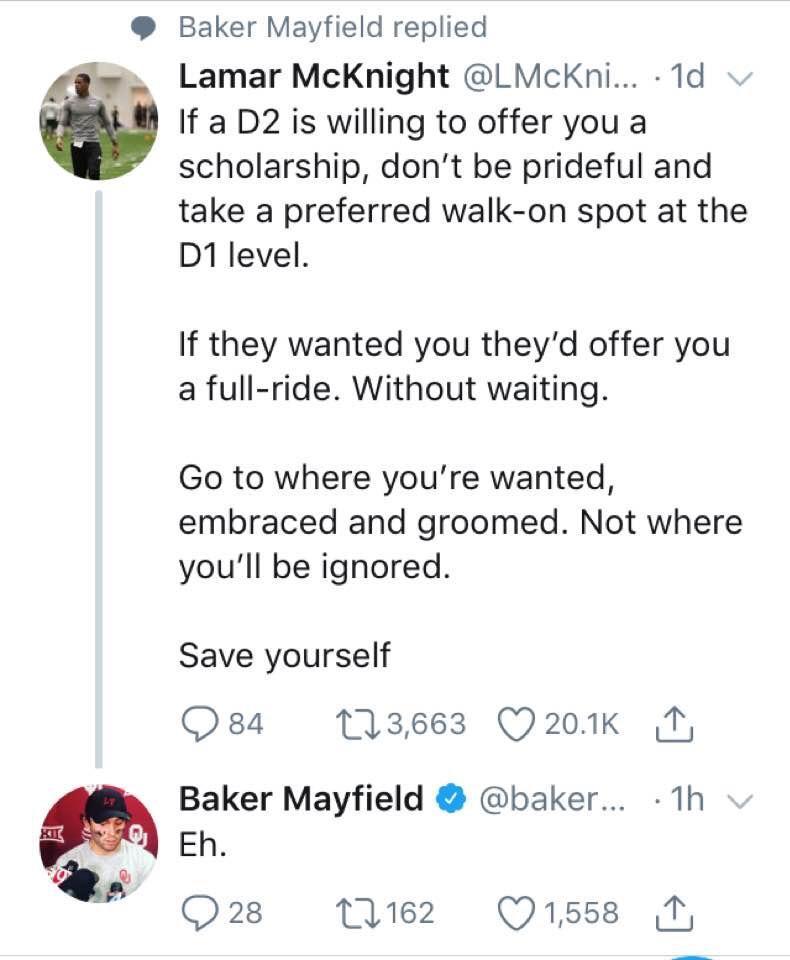The image size is (790, 960).
Task: Open options chevron on Lamar McKnight's tweet
Action: pyautogui.click(x=740, y=78)
